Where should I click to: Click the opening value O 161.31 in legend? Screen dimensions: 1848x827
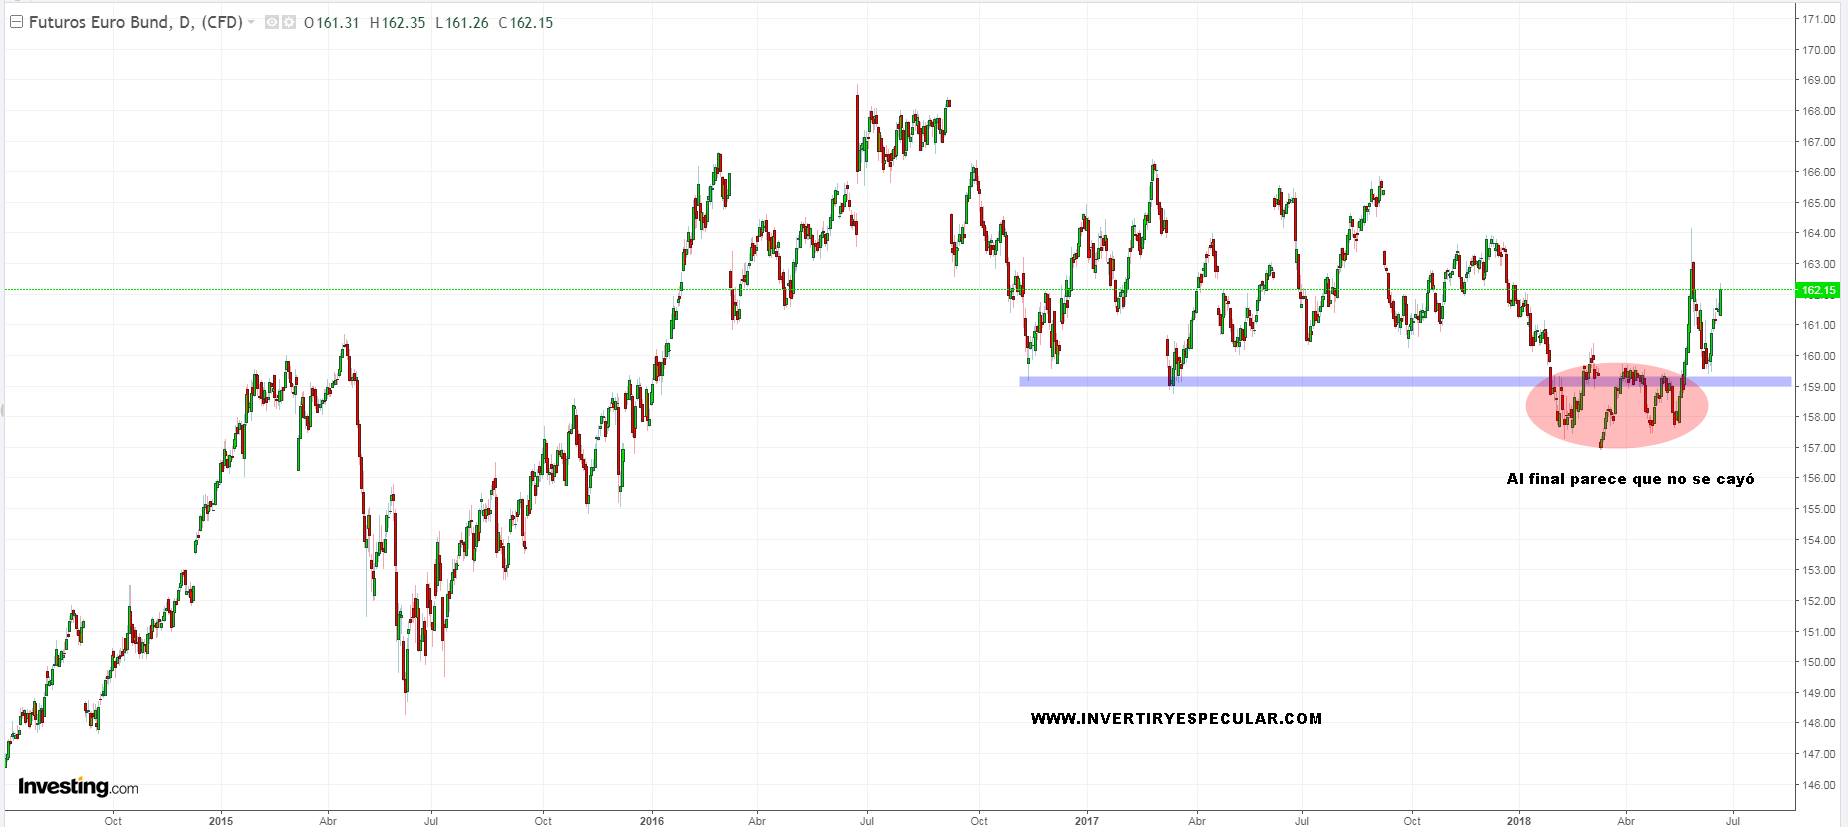(331, 23)
